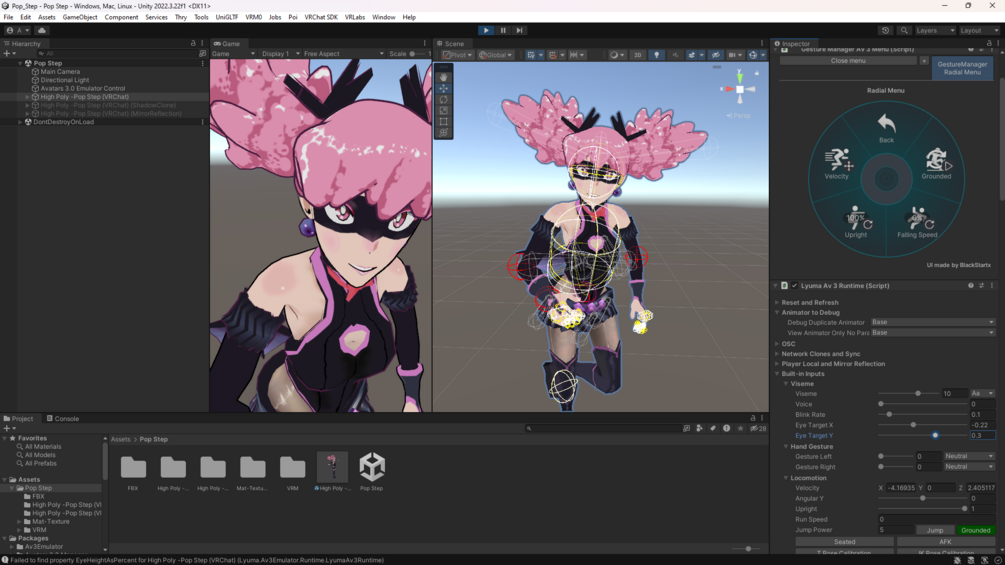1005x565 pixels.
Task: Open the Gesture Left Neutral dropdown
Action: 969,457
